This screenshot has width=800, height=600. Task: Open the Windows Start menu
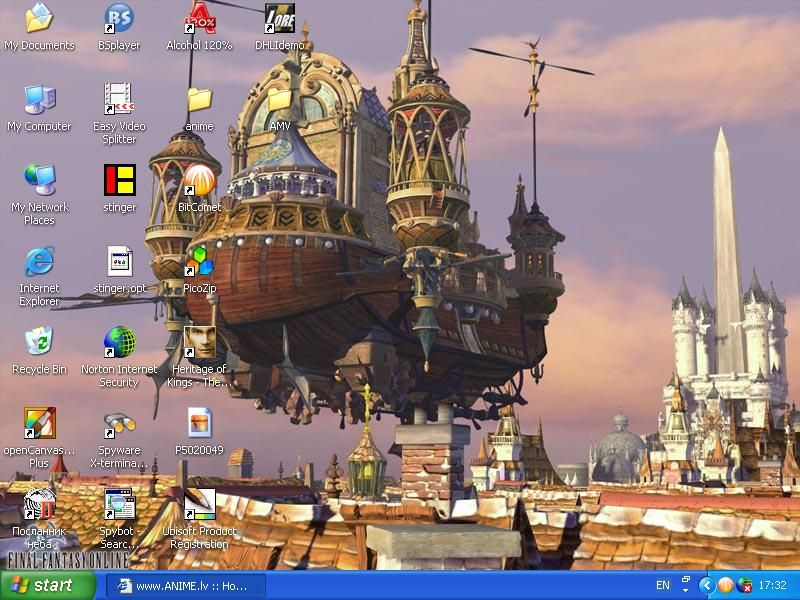(x=47, y=585)
